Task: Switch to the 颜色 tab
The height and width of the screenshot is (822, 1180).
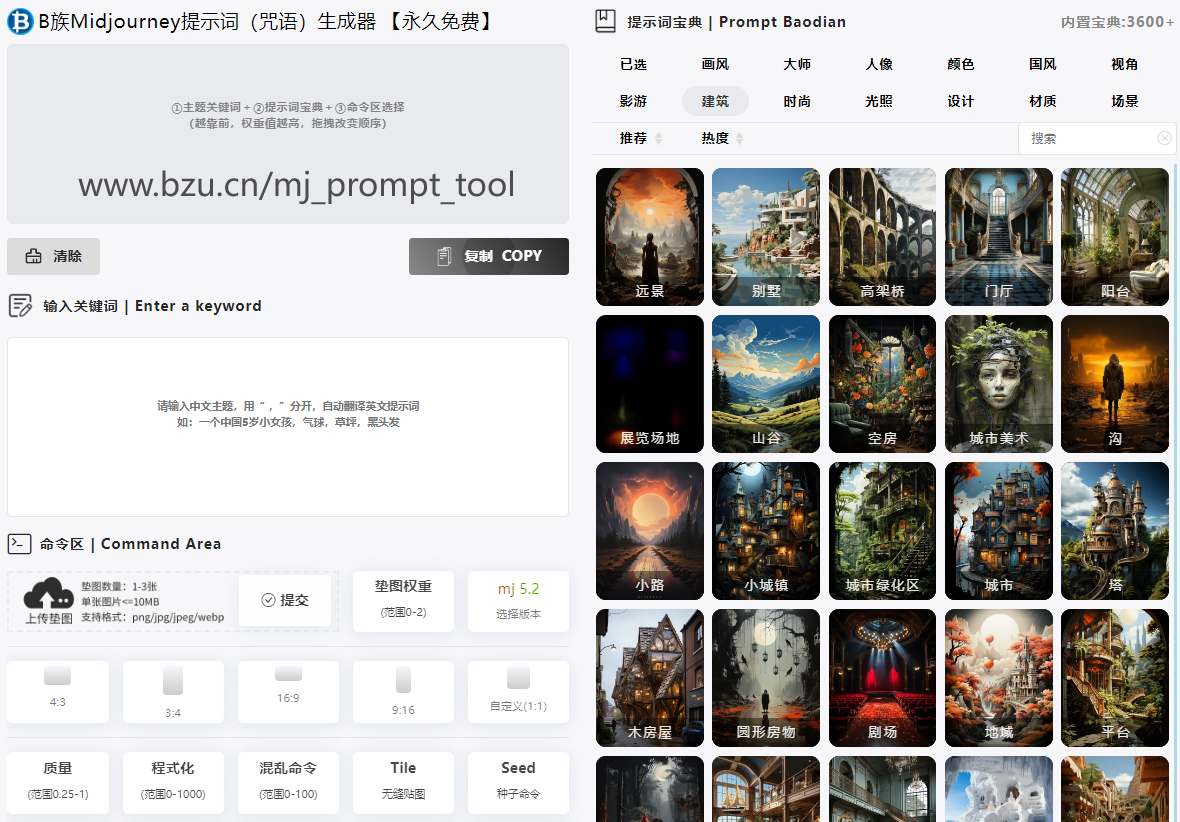Action: pos(961,65)
